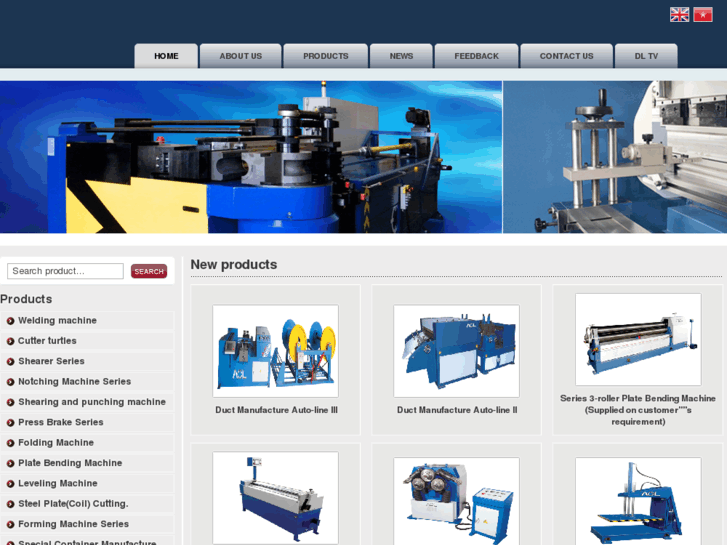Open Press Brake Series link
Viewport: 727px width, 545px height.
point(61,423)
